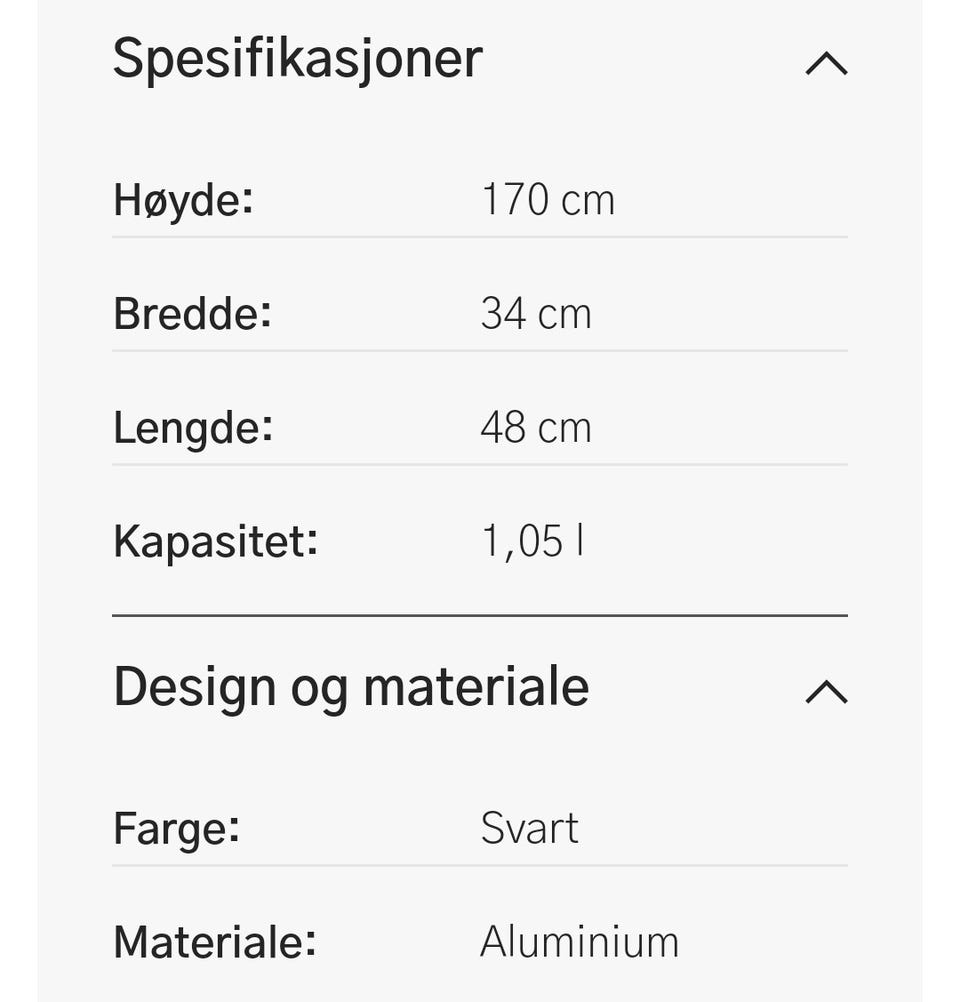The height and width of the screenshot is (1002, 960).
Task: Click the Aluminium material value
Action: 579,942
